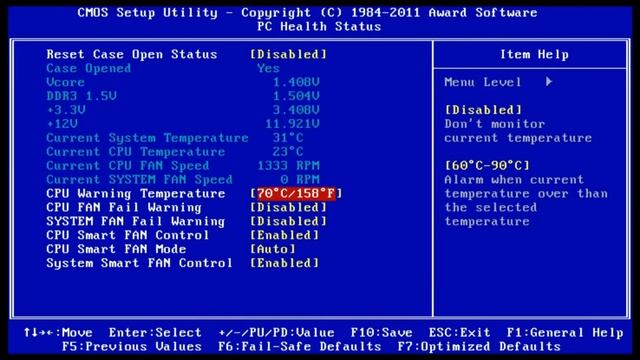Click the Vcore reading 1.408V
The image size is (640, 360).
[296, 82]
